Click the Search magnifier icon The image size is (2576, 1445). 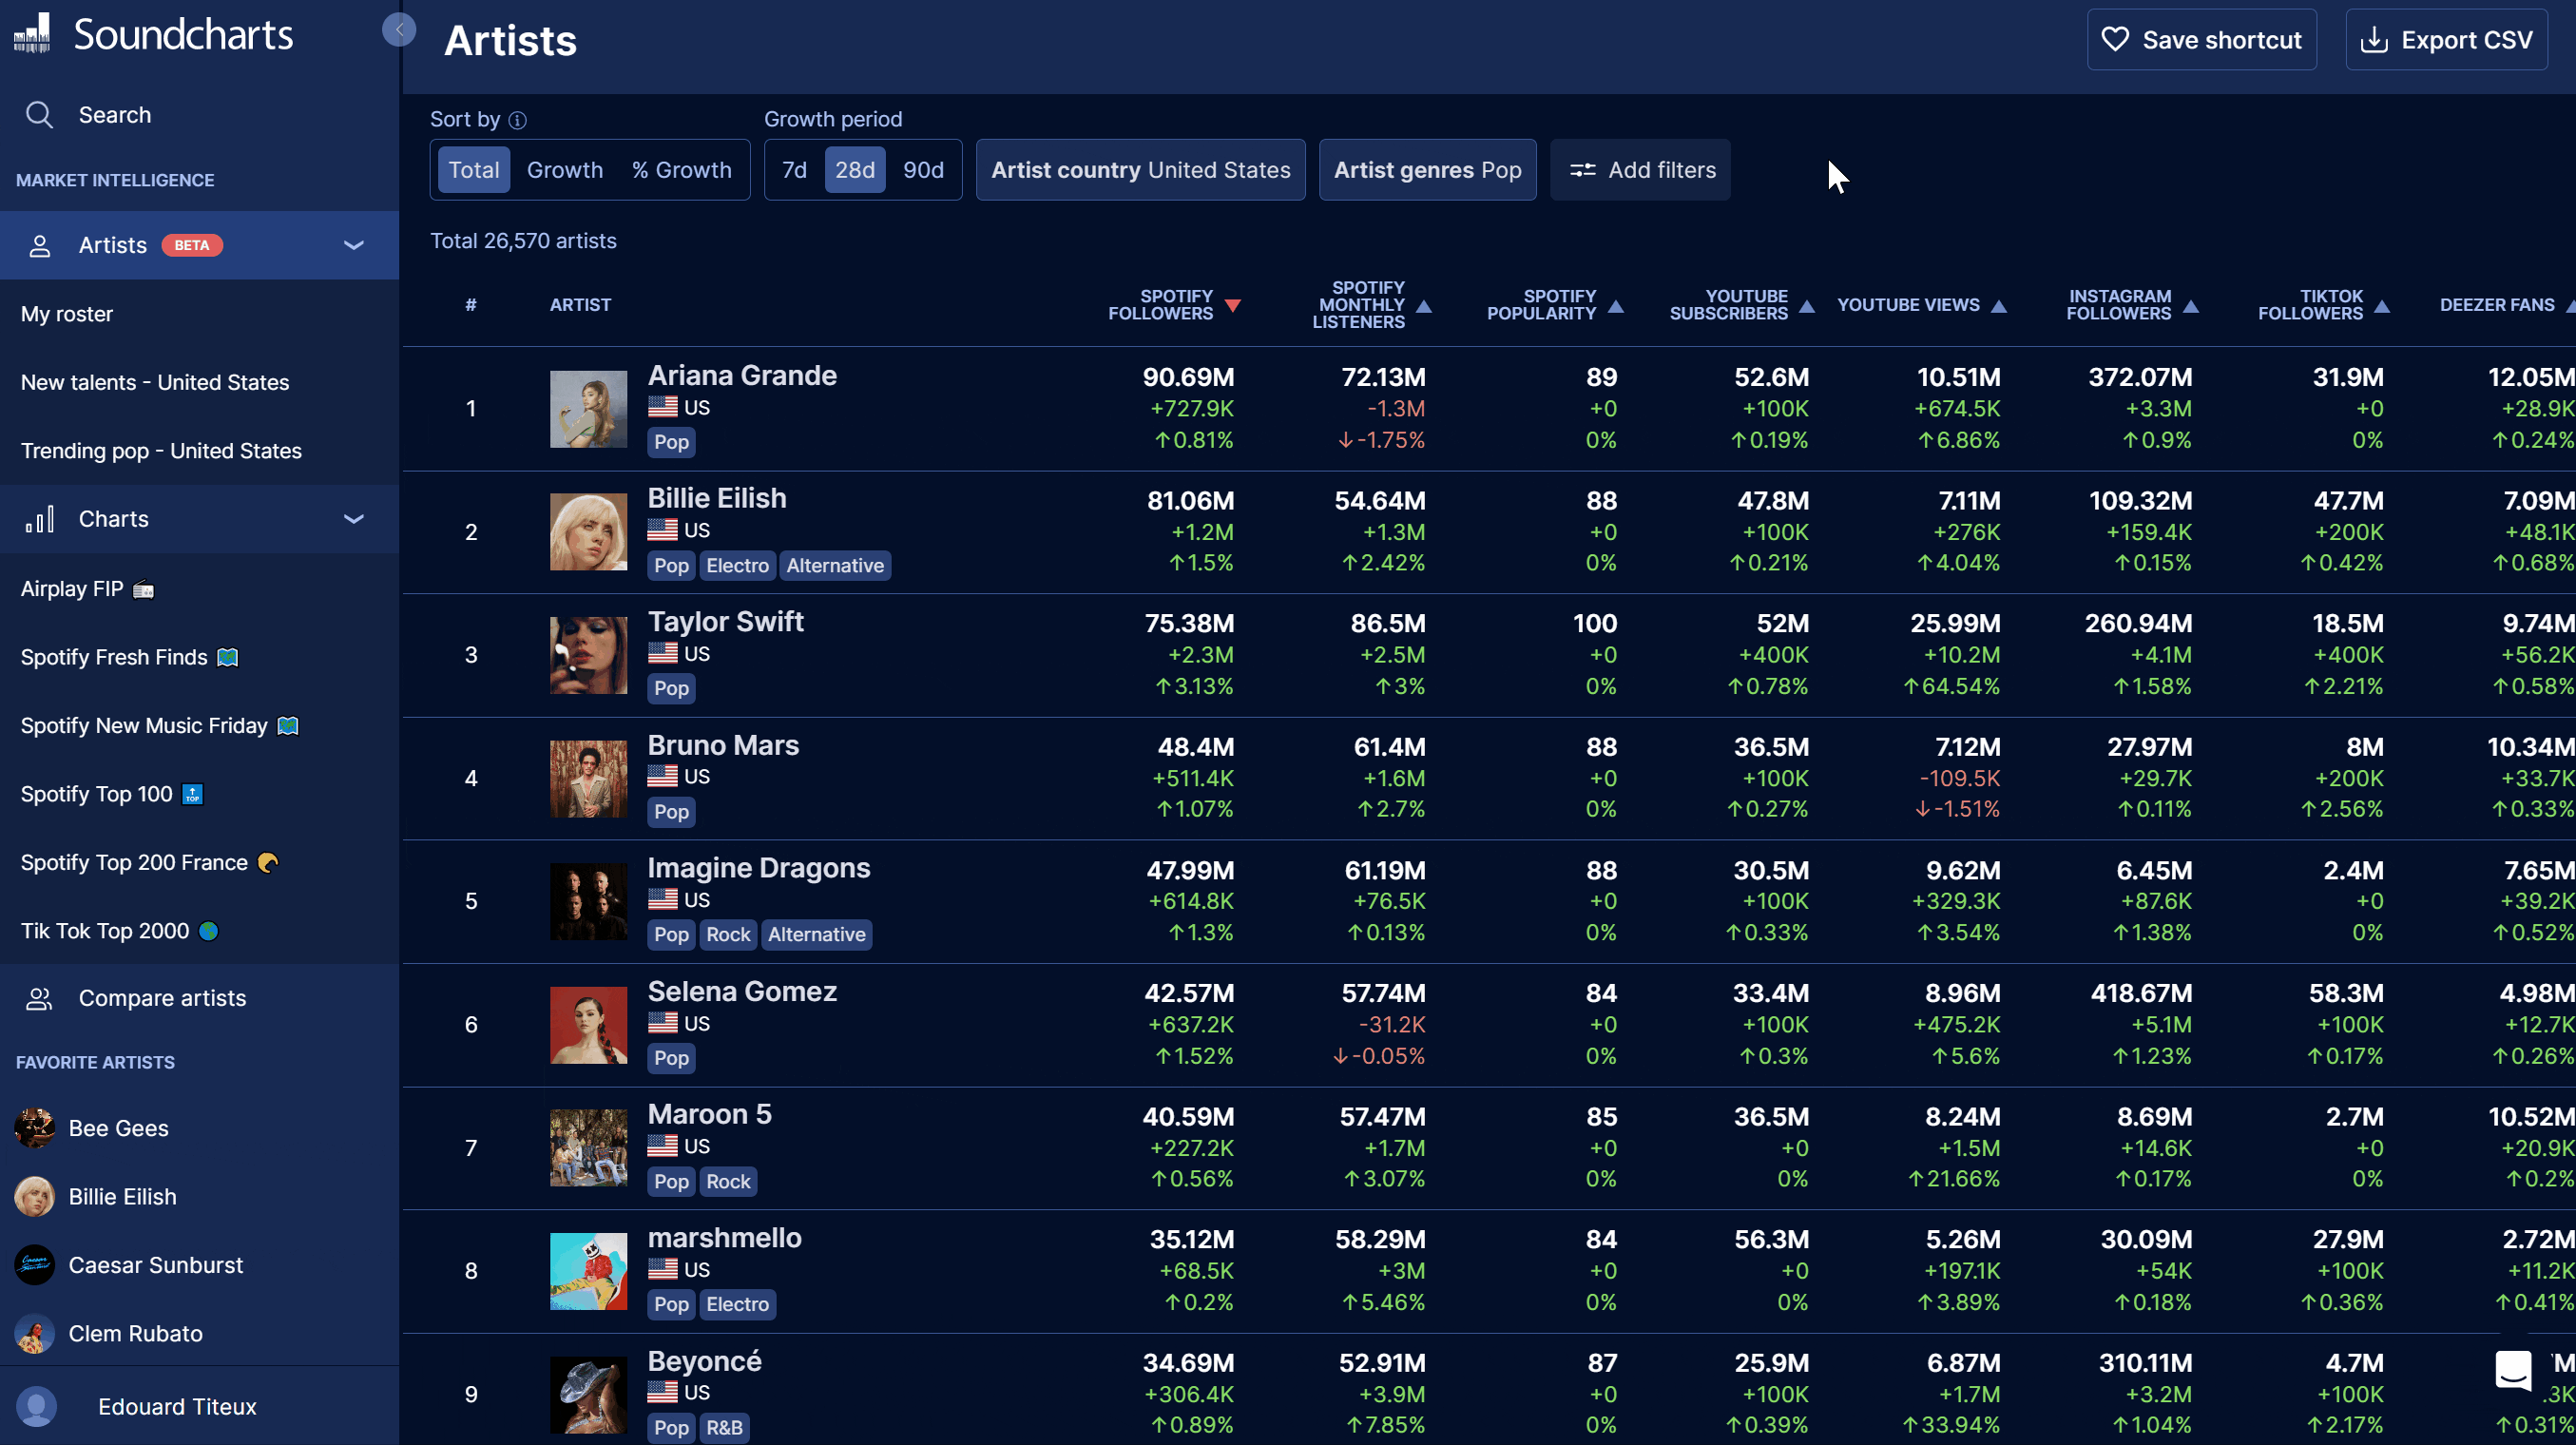point(39,115)
